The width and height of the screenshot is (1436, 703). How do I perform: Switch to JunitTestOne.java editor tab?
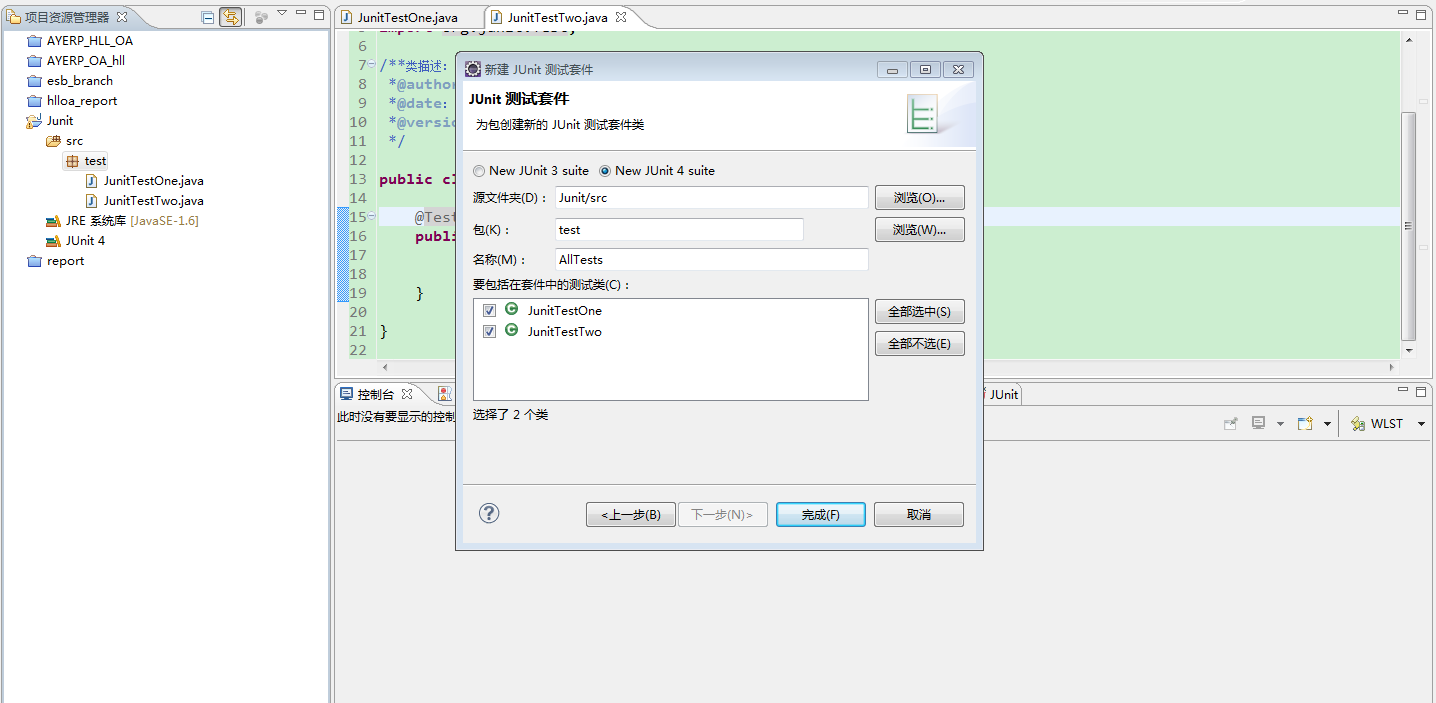pyautogui.click(x=406, y=18)
